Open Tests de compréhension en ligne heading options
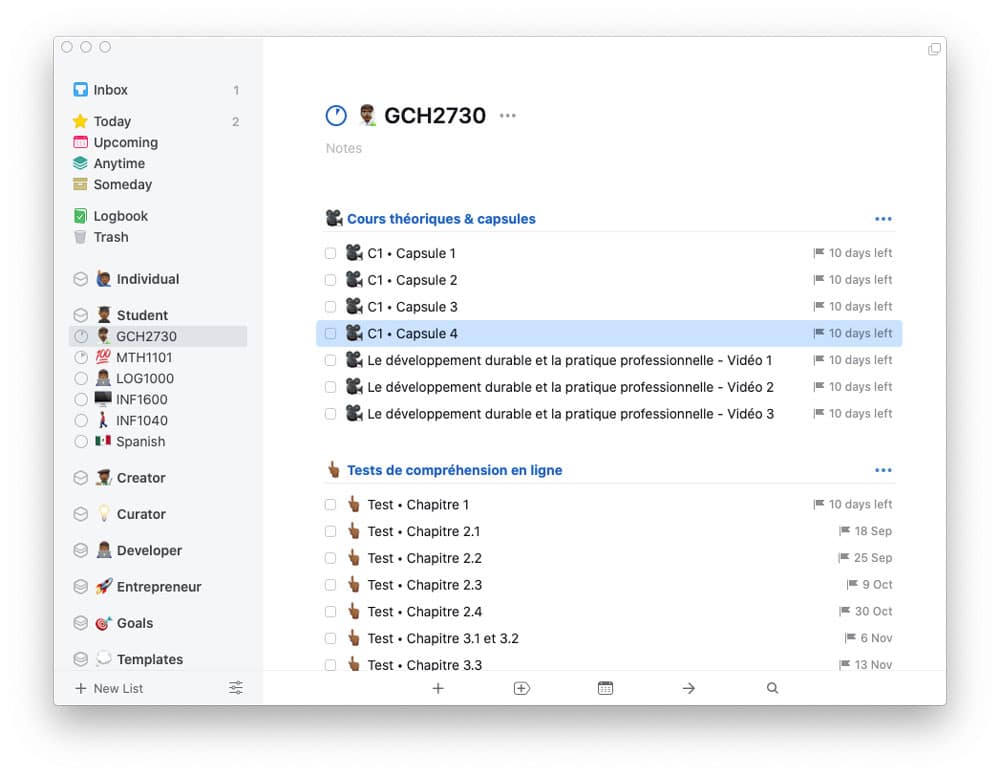Image resolution: width=1000 pixels, height=776 pixels. coord(883,470)
